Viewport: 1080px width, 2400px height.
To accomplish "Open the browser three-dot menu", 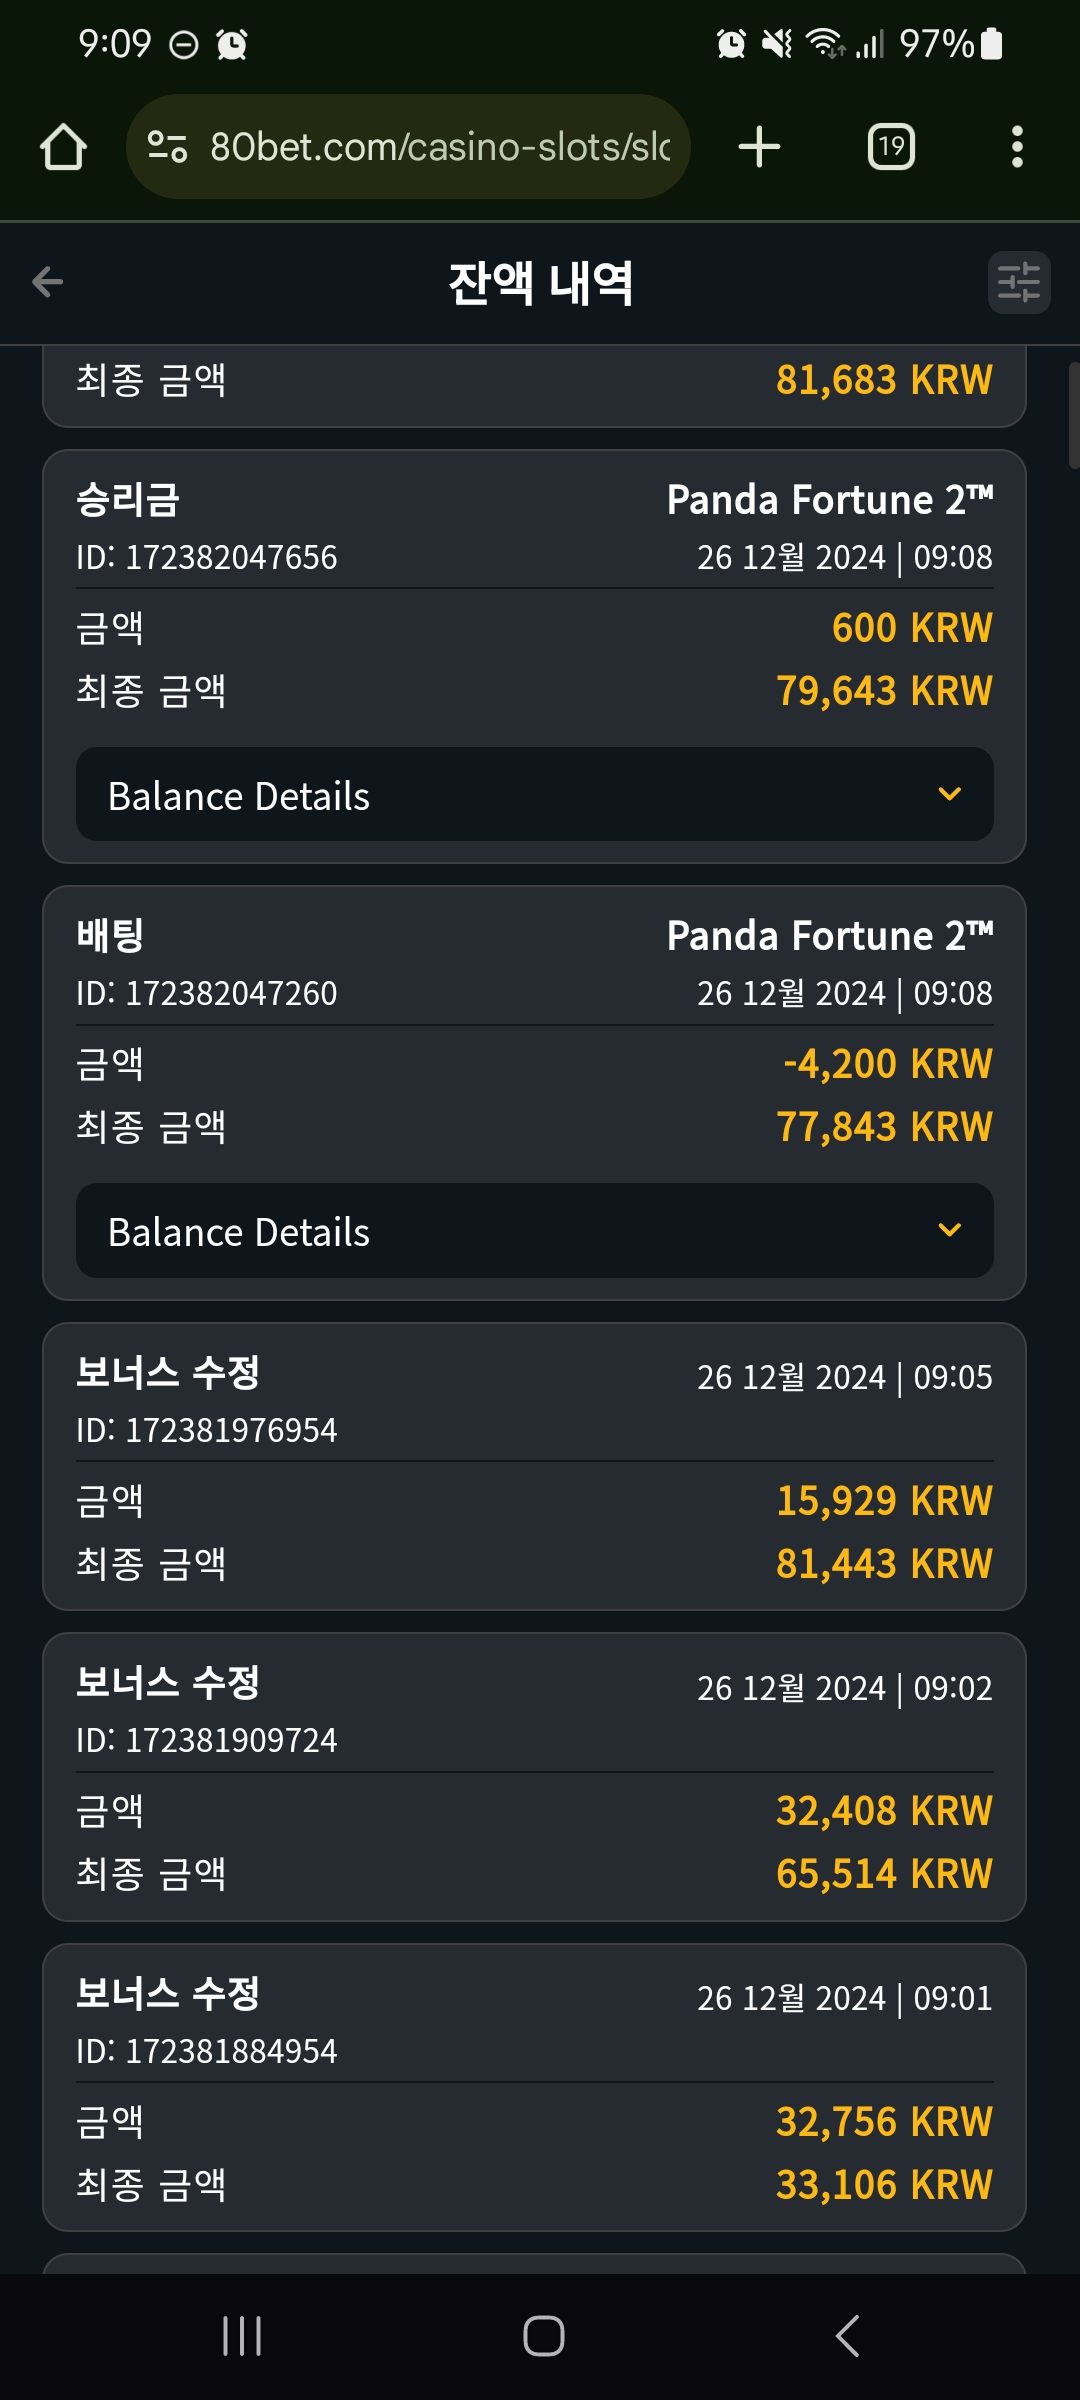I will [x=1017, y=147].
